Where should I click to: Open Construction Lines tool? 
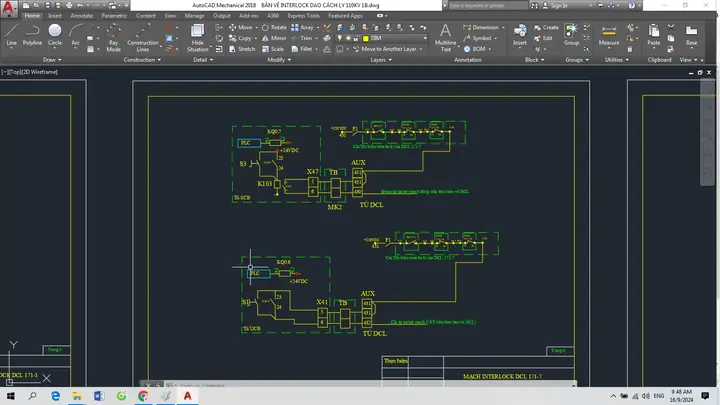tap(142, 38)
